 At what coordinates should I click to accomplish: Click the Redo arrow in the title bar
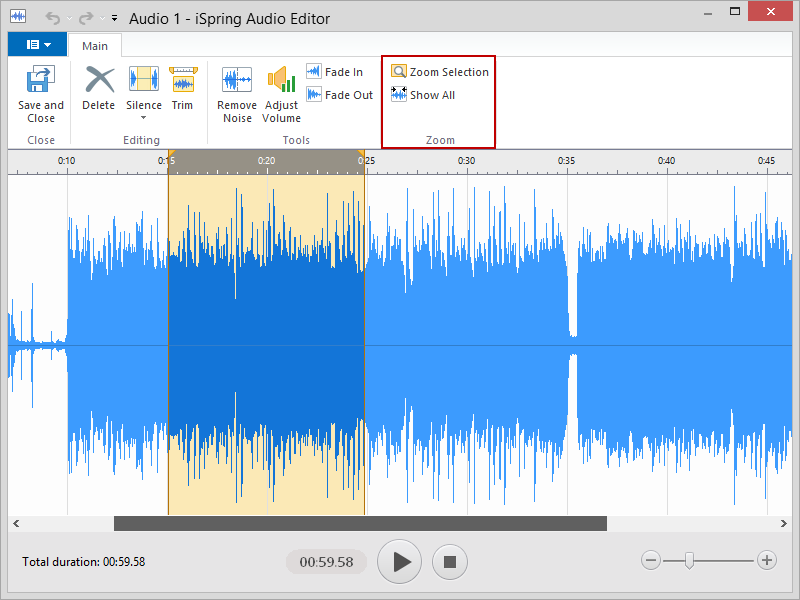tap(86, 18)
